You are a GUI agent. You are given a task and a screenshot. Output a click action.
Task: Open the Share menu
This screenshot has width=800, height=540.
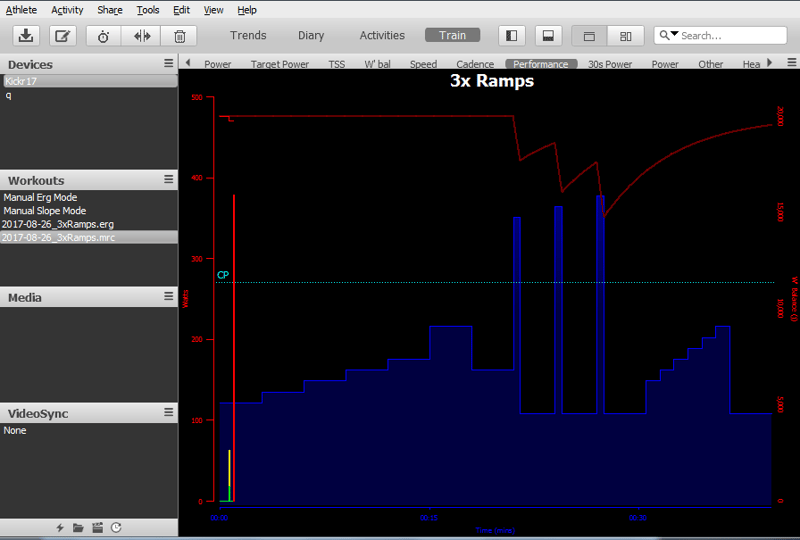[x=110, y=10]
